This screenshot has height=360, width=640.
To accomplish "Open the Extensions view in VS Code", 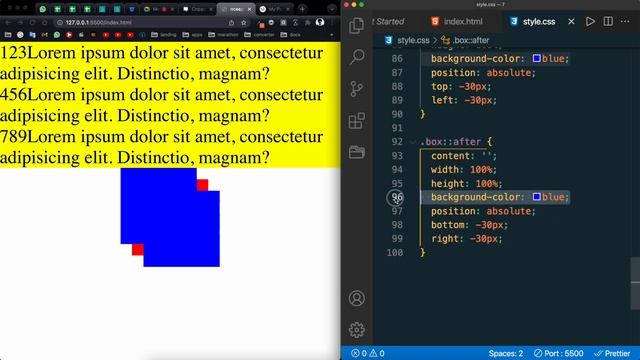I will [x=357, y=120].
